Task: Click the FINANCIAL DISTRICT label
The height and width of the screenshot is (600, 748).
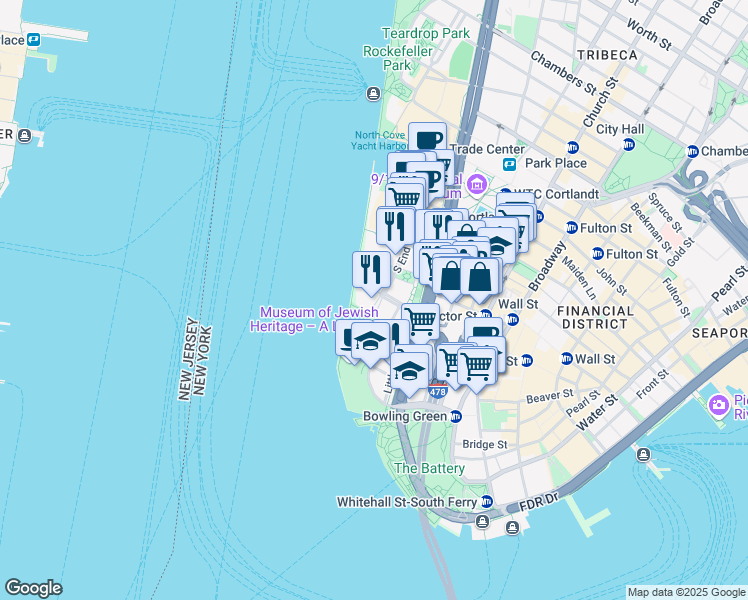Action: point(595,318)
